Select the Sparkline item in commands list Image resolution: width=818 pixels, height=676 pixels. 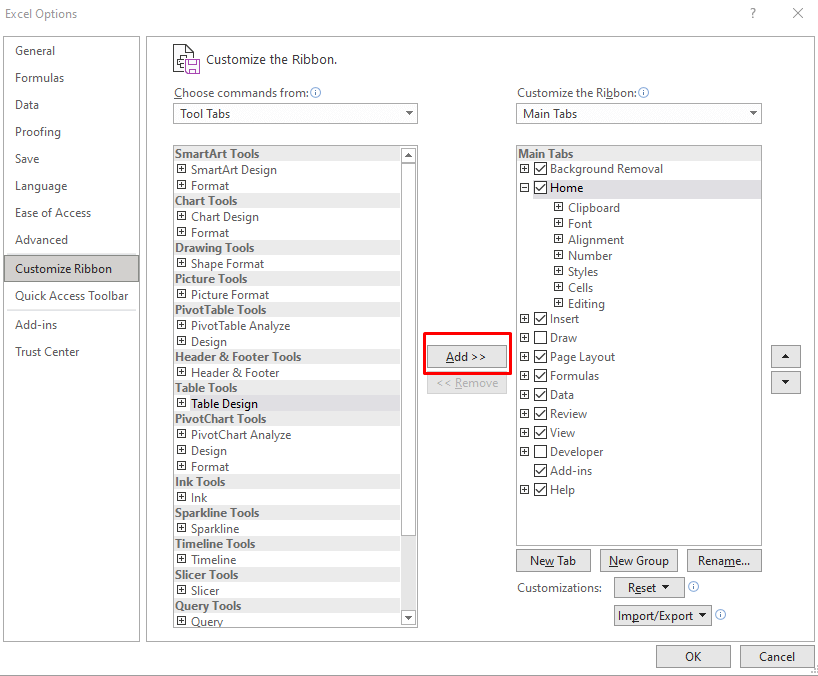click(x=215, y=529)
